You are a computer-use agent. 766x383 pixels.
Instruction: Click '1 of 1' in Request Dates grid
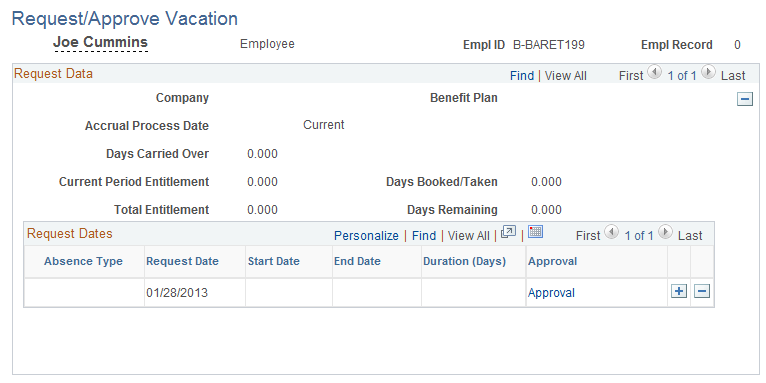(639, 235)
